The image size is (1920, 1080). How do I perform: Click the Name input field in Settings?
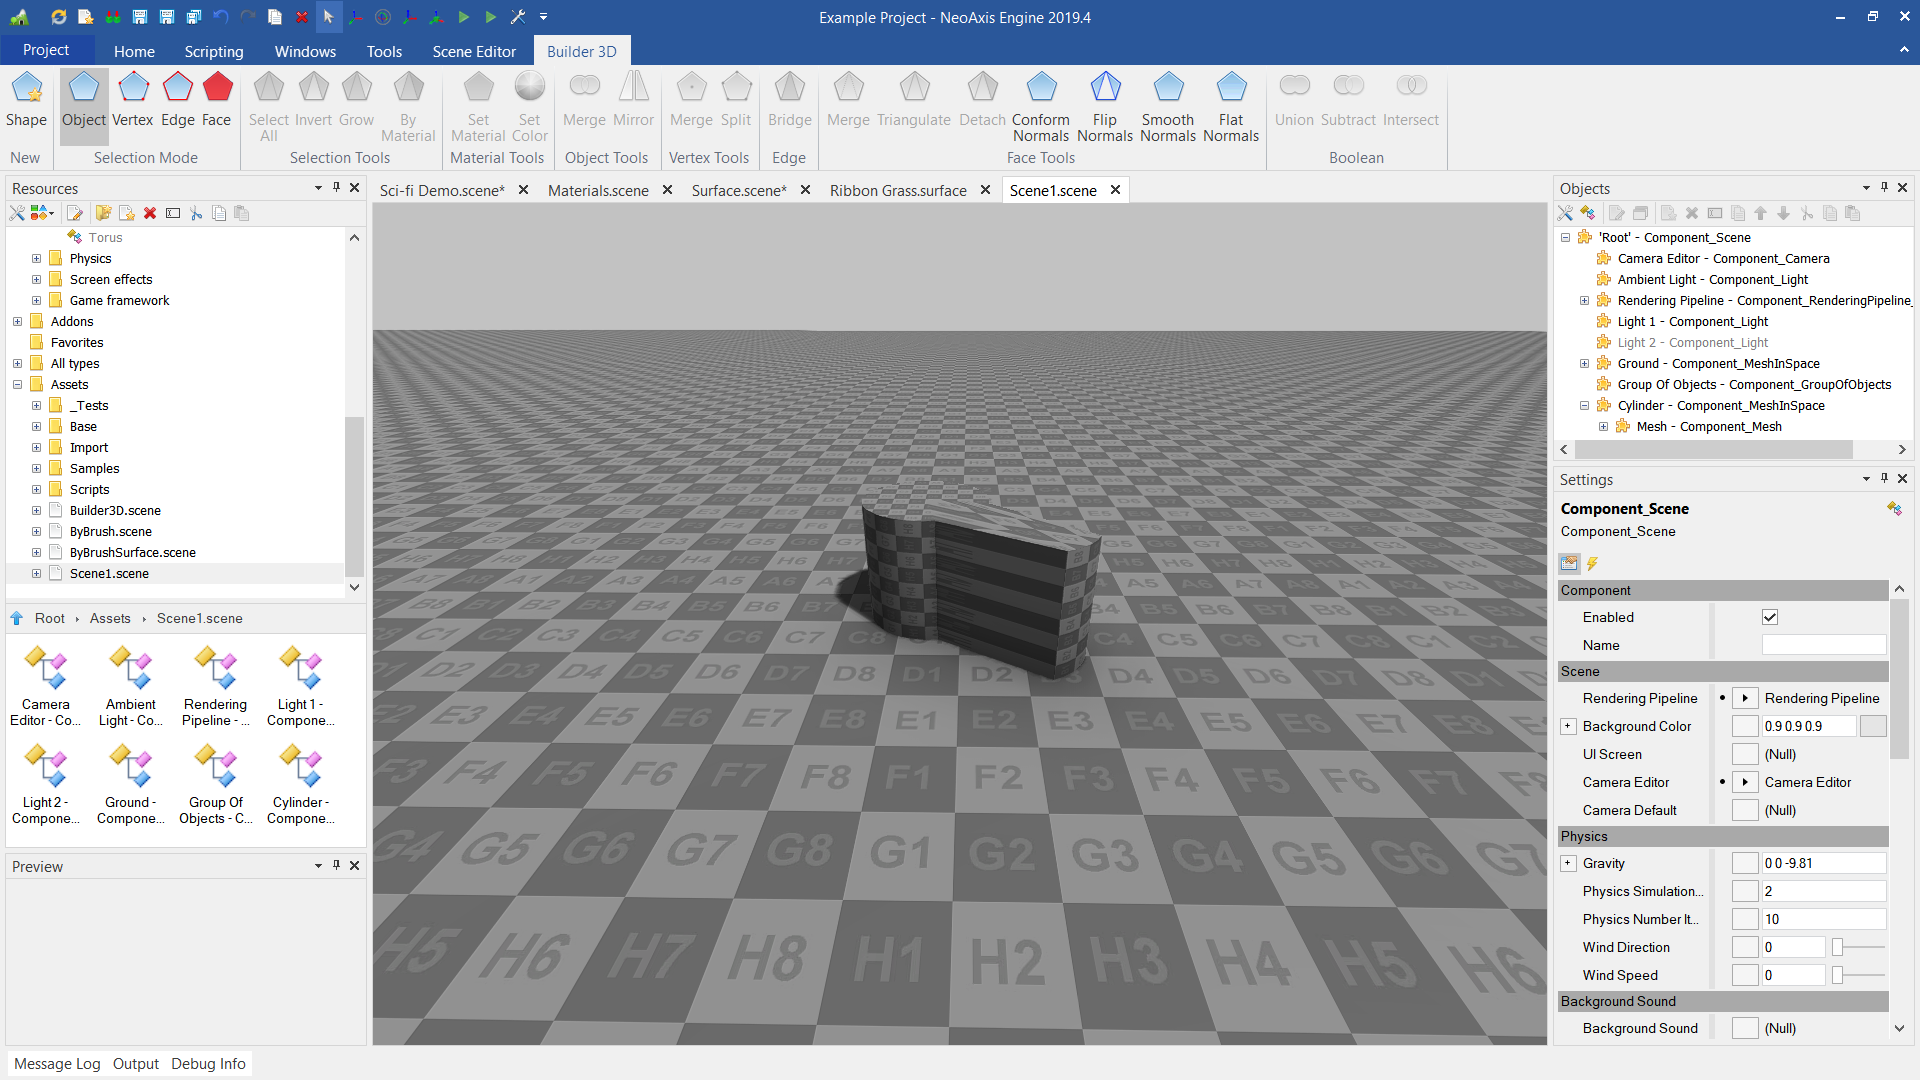[1823, 645]
